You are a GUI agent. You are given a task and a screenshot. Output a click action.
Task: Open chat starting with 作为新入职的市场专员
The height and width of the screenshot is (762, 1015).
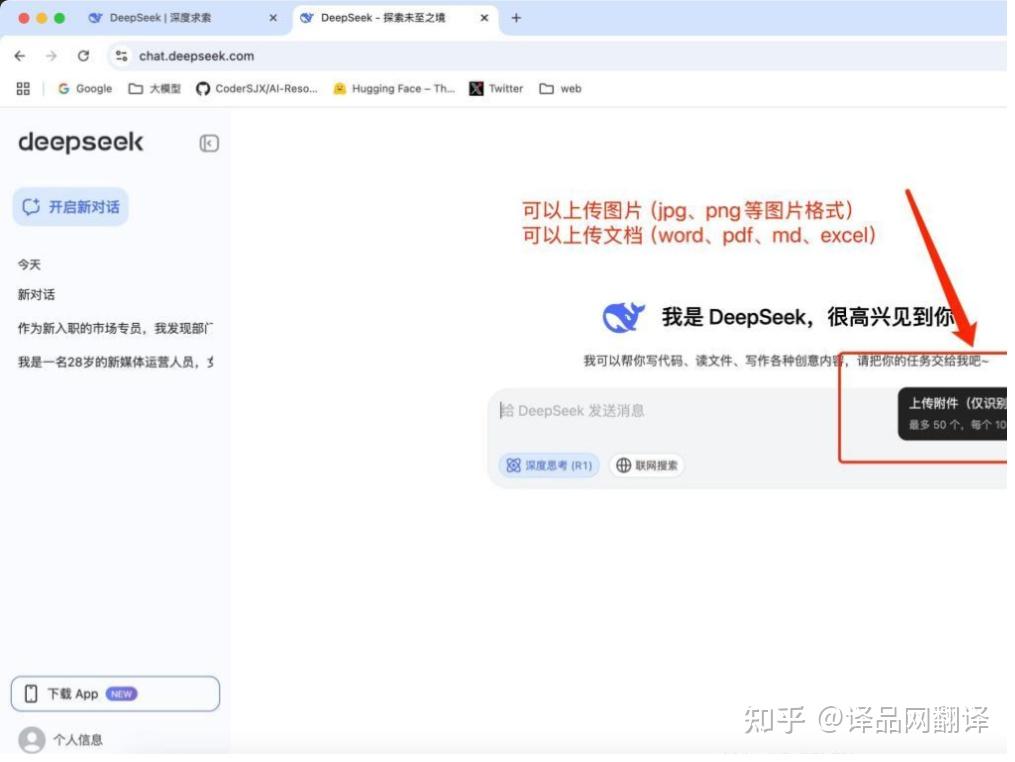[115, 329]
